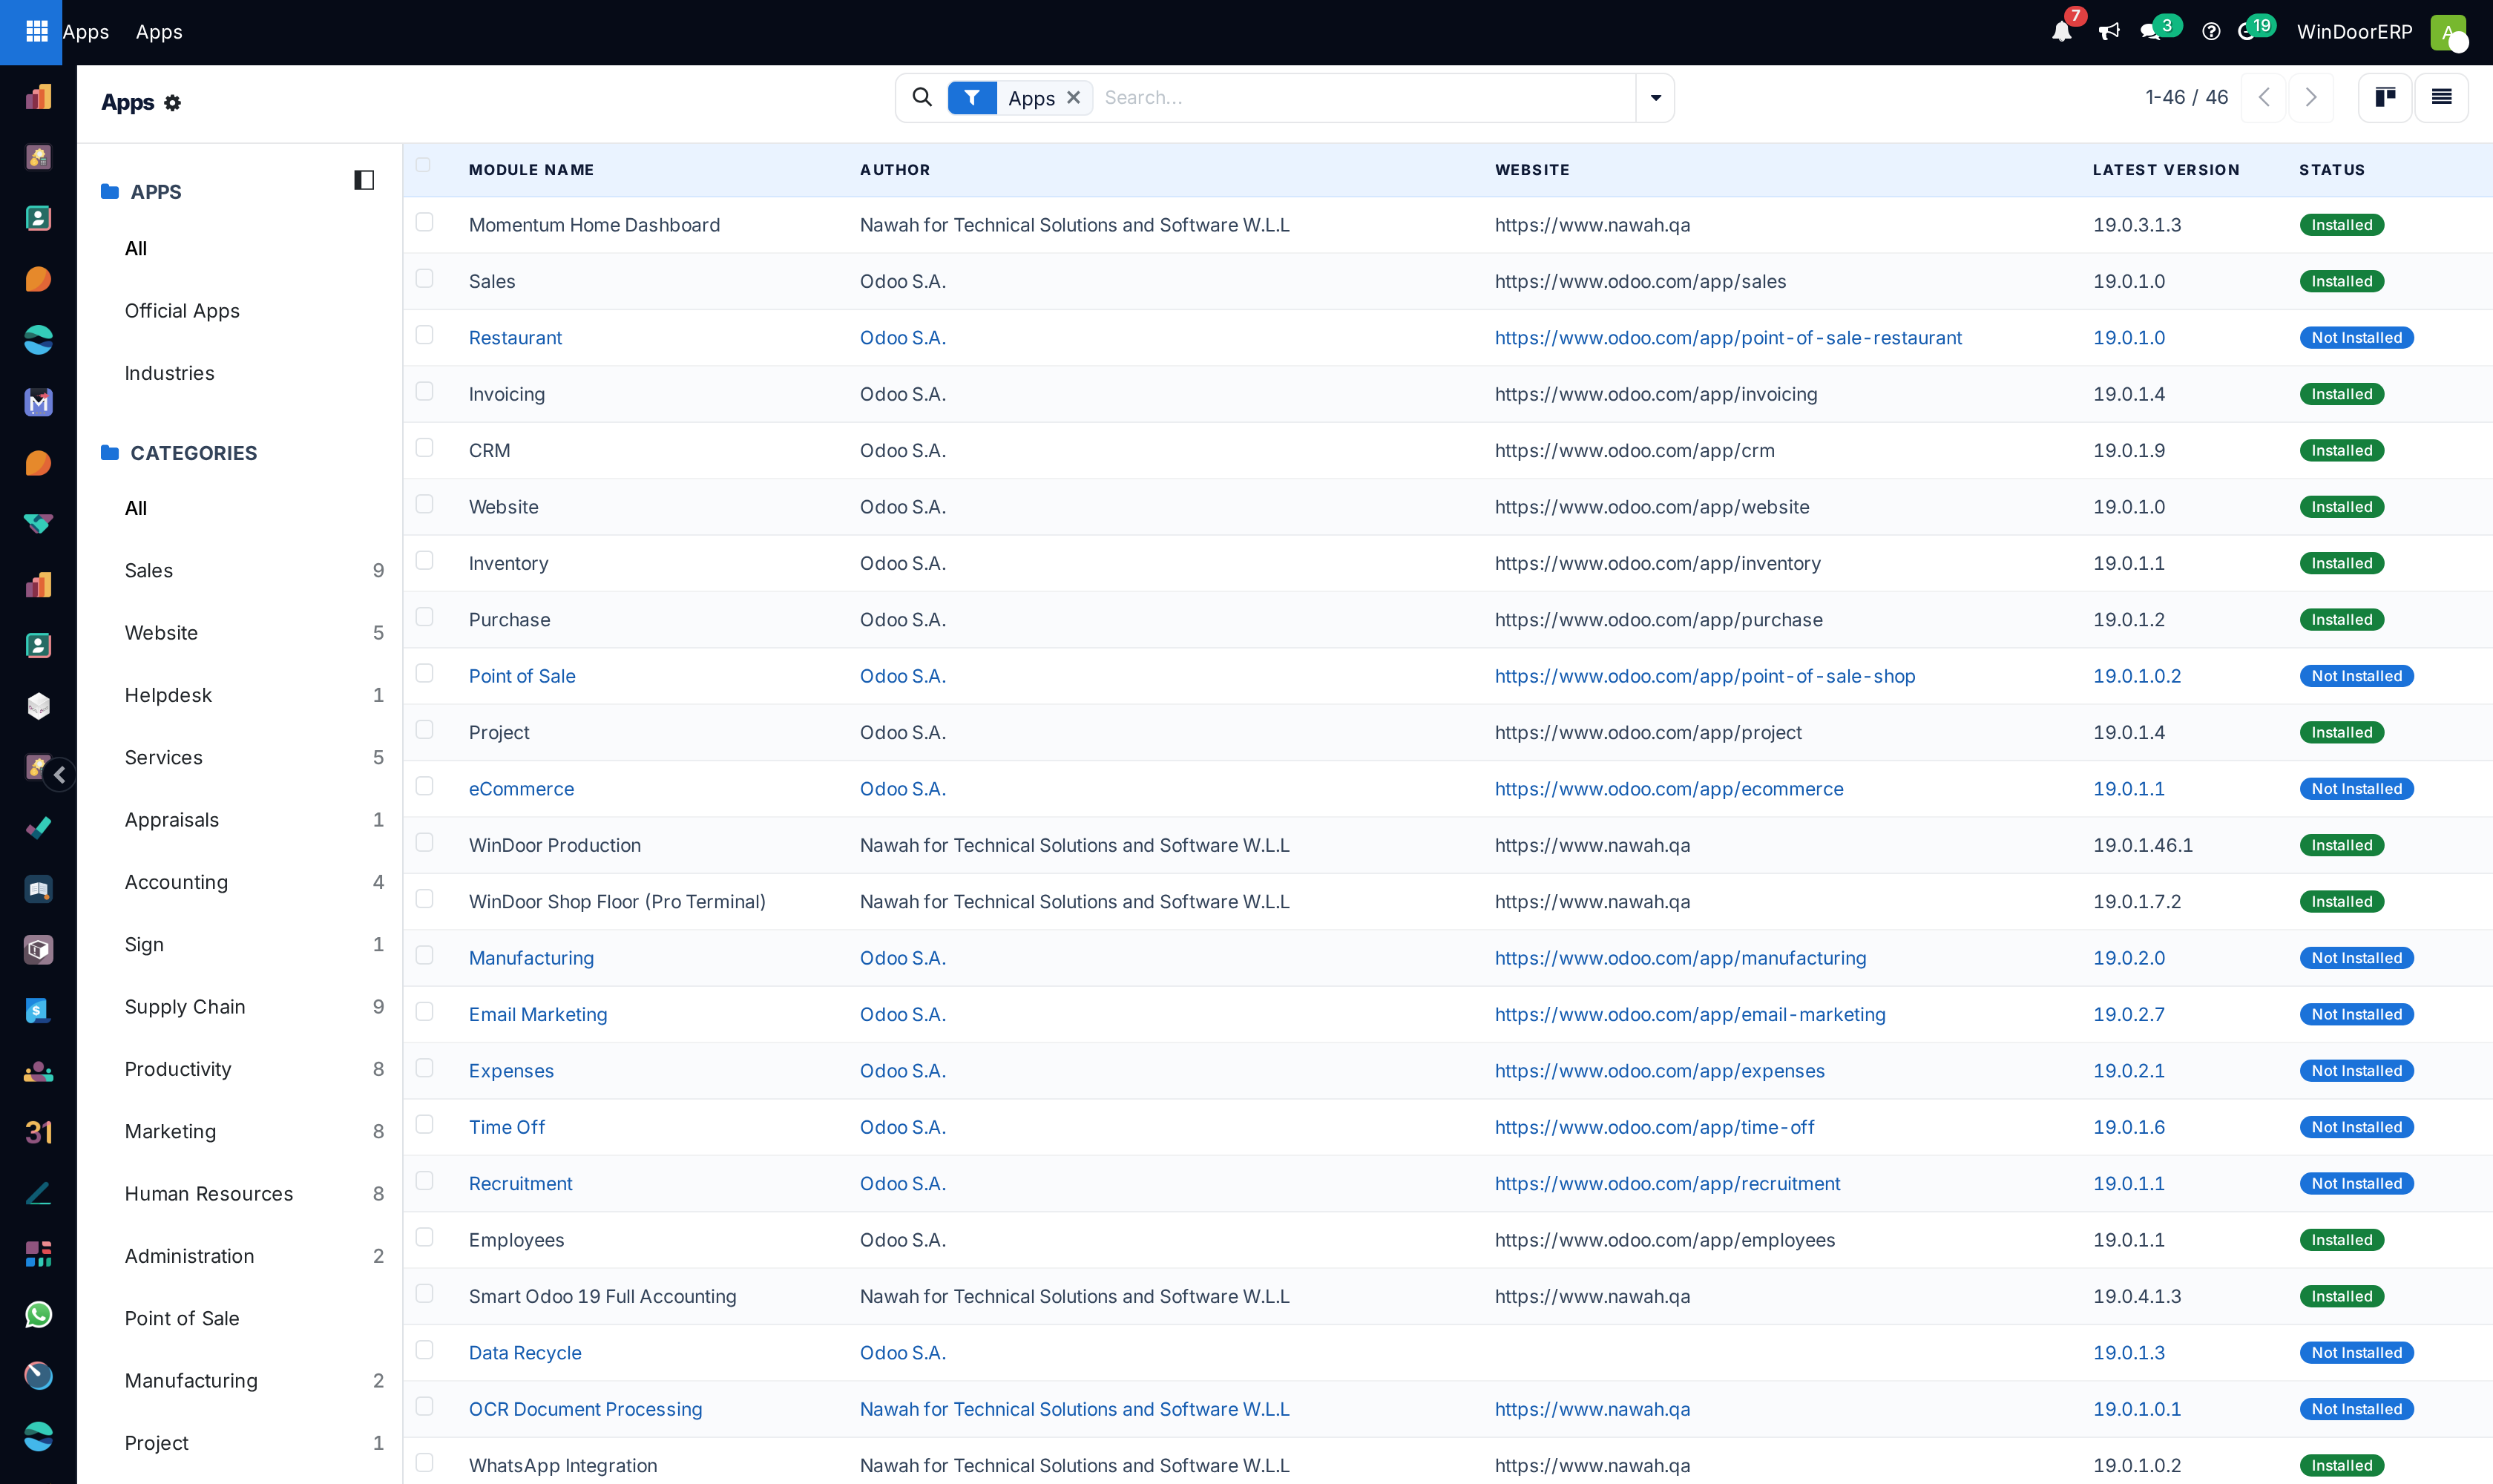Open the dollar invoice icon in sidebar
The height and width of the screenshot is (1484, 2493).
point(38,1011)
